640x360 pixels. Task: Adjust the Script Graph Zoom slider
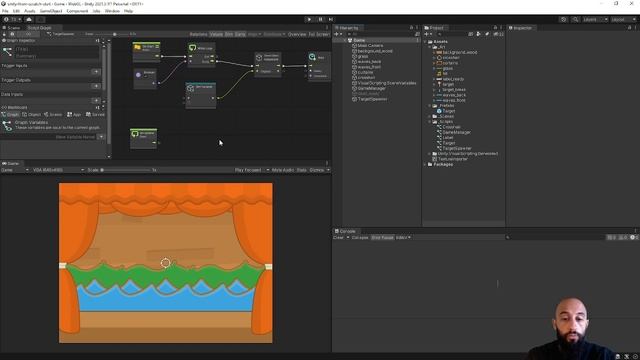pyautogui.click(x=113, y=34)
